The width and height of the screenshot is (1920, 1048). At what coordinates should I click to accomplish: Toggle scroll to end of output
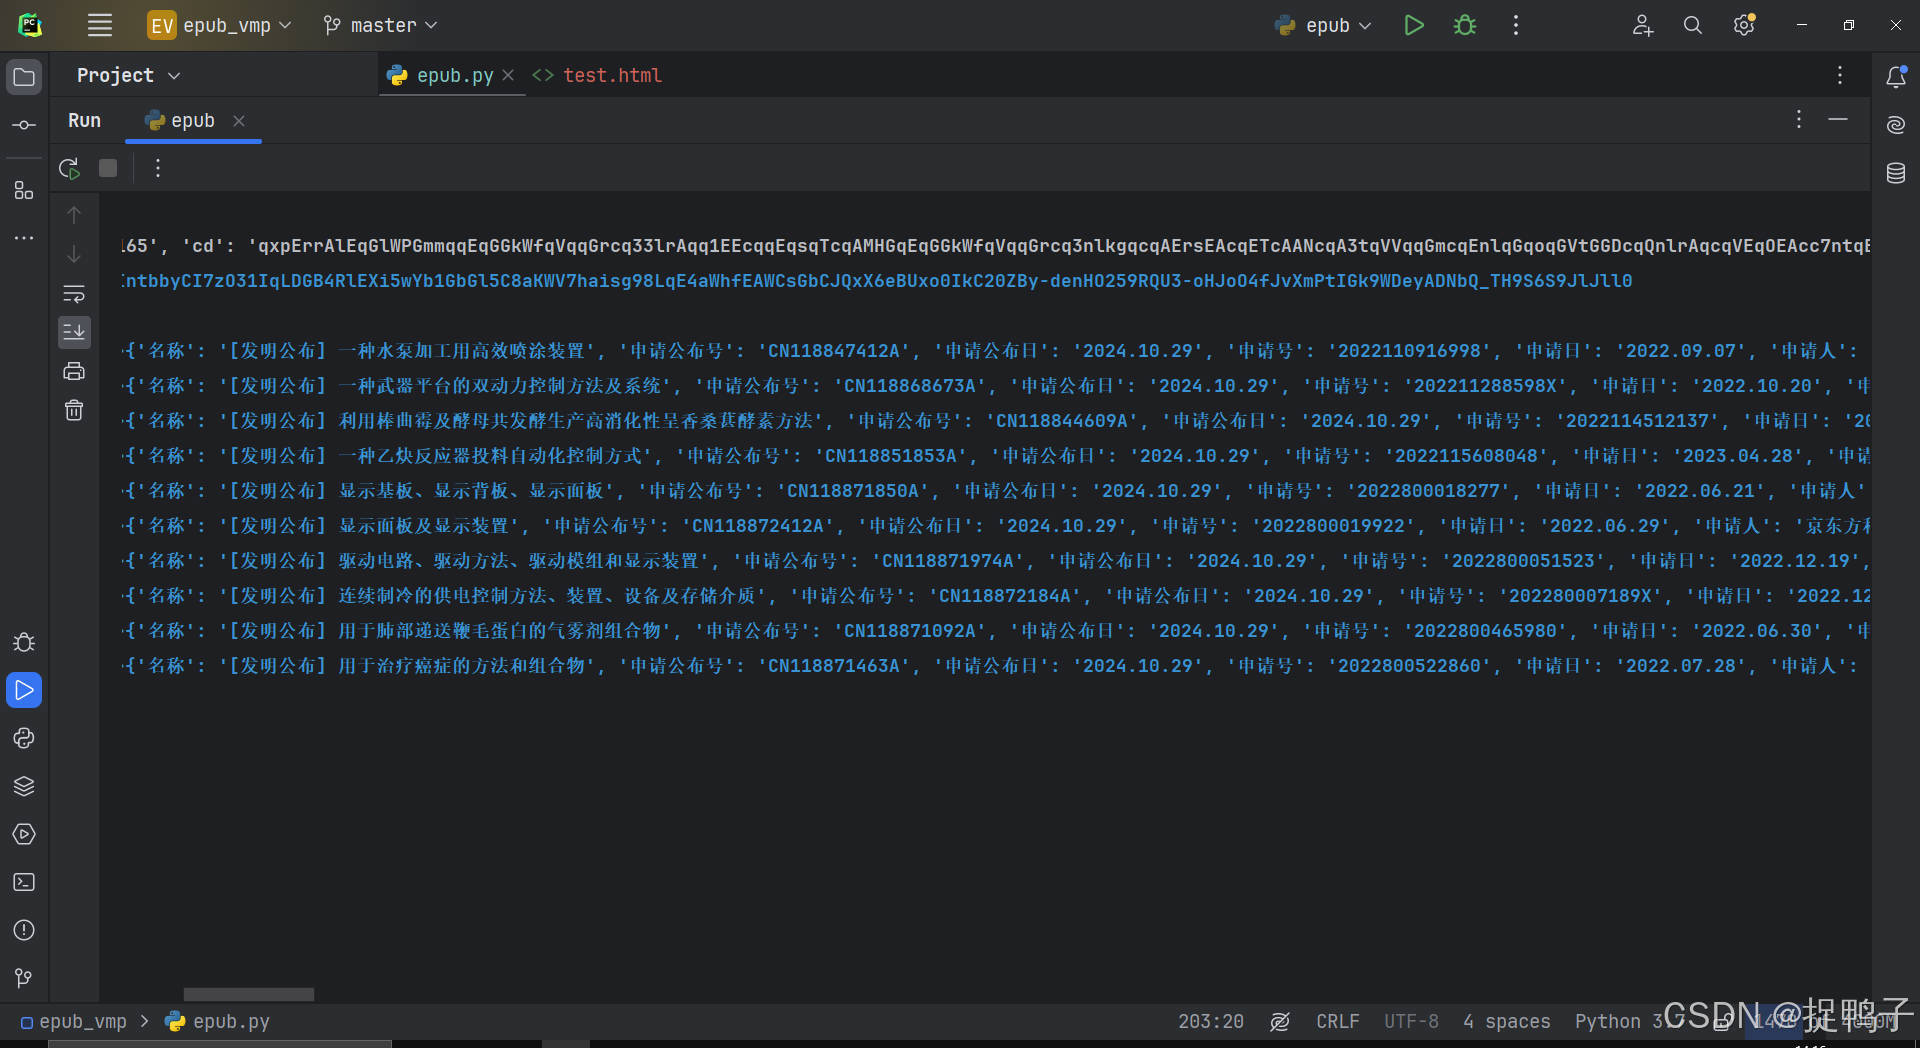pos(74,332)
